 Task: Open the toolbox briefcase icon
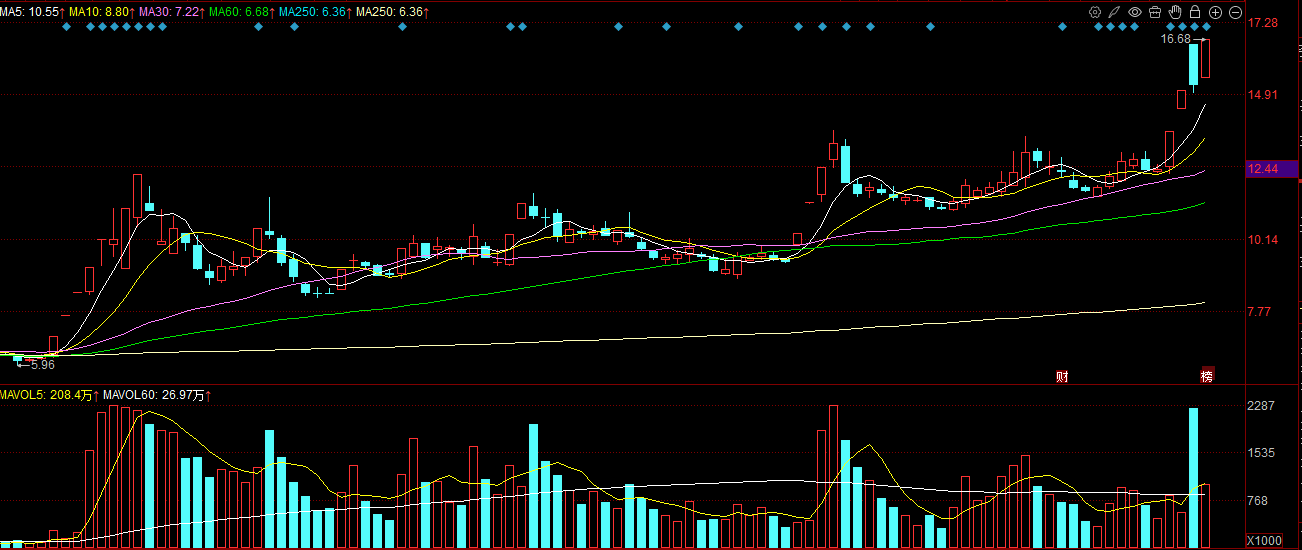[x=1155, y=12]
